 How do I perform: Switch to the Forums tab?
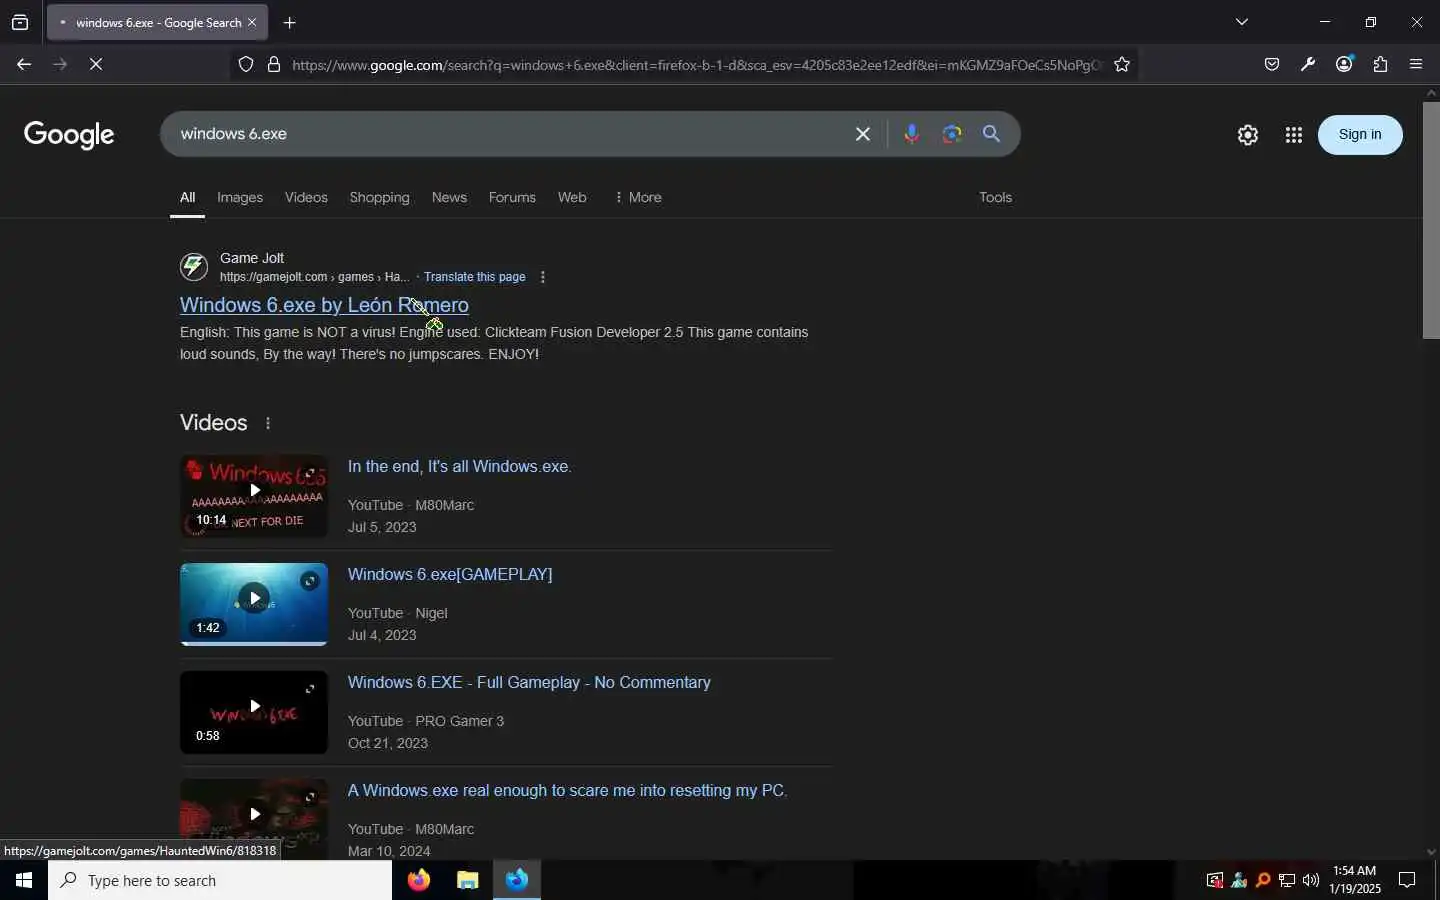(x=512, y=198)
